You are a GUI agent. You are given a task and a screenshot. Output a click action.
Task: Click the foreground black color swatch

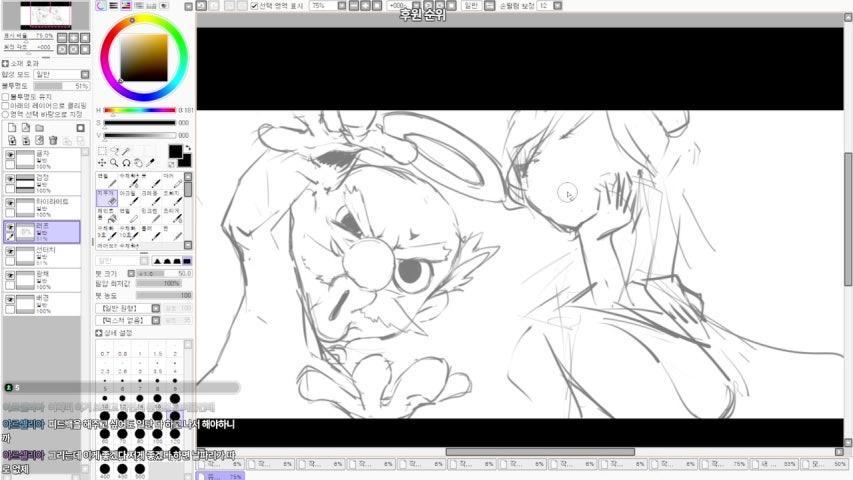point(175,151)
